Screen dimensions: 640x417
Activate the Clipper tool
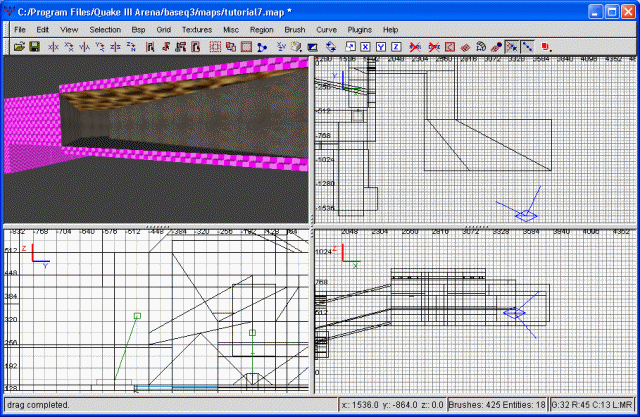click(x=262, y=47)
